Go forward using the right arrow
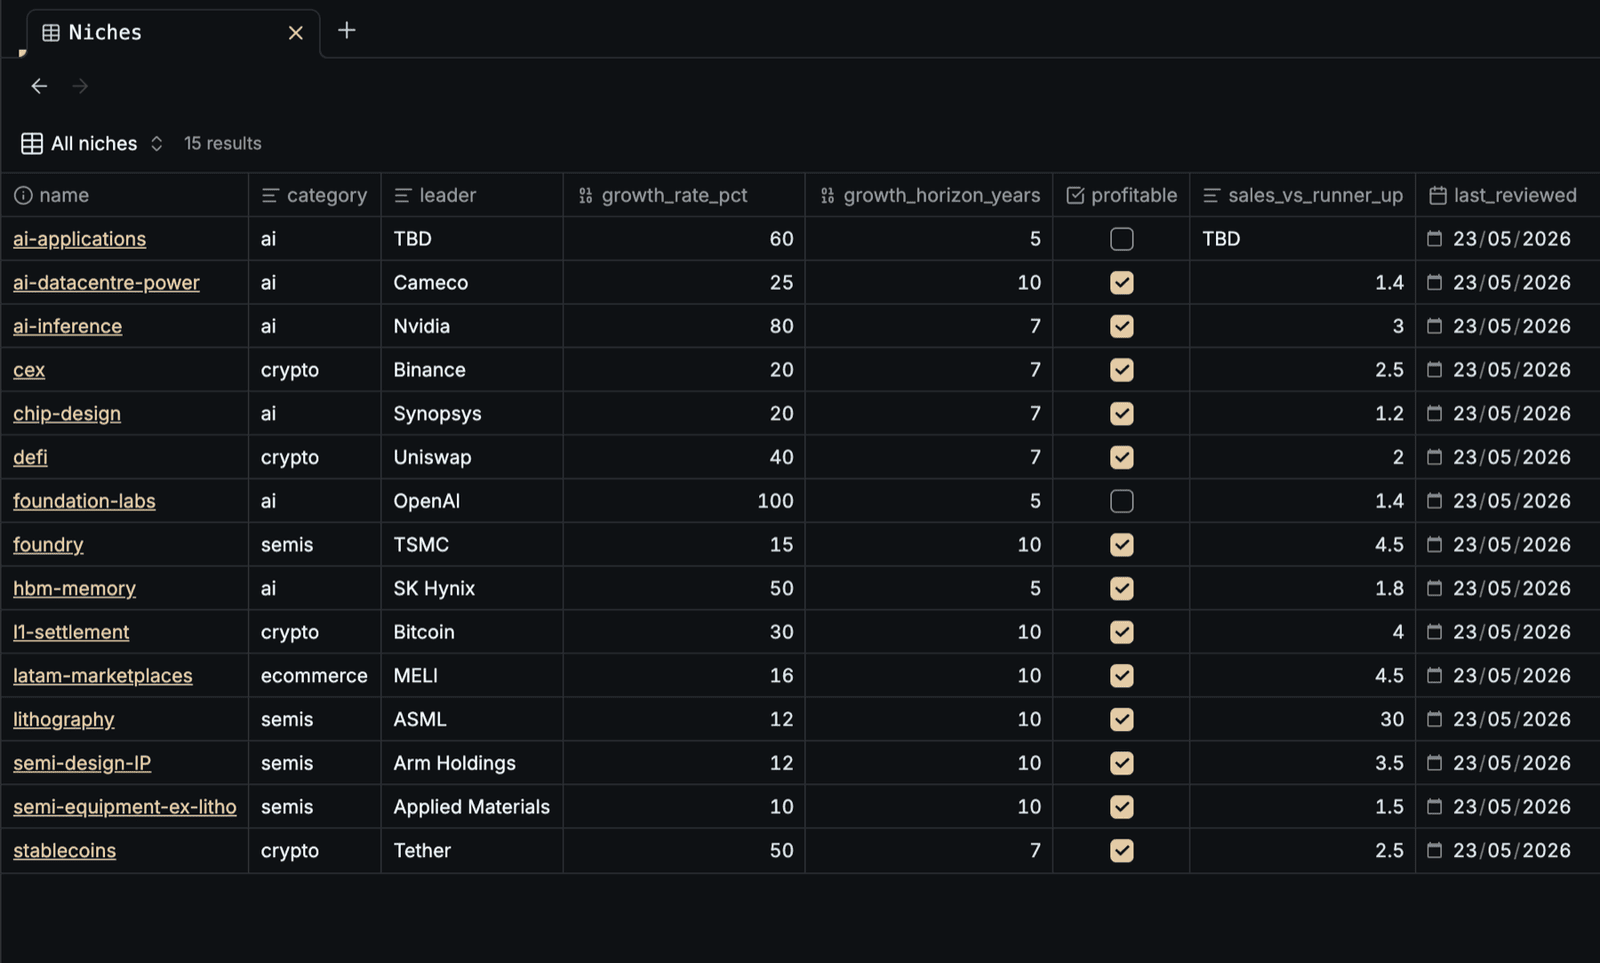Screen dimensions: 1600x963 pyautogui.click(x=80, y=86)
